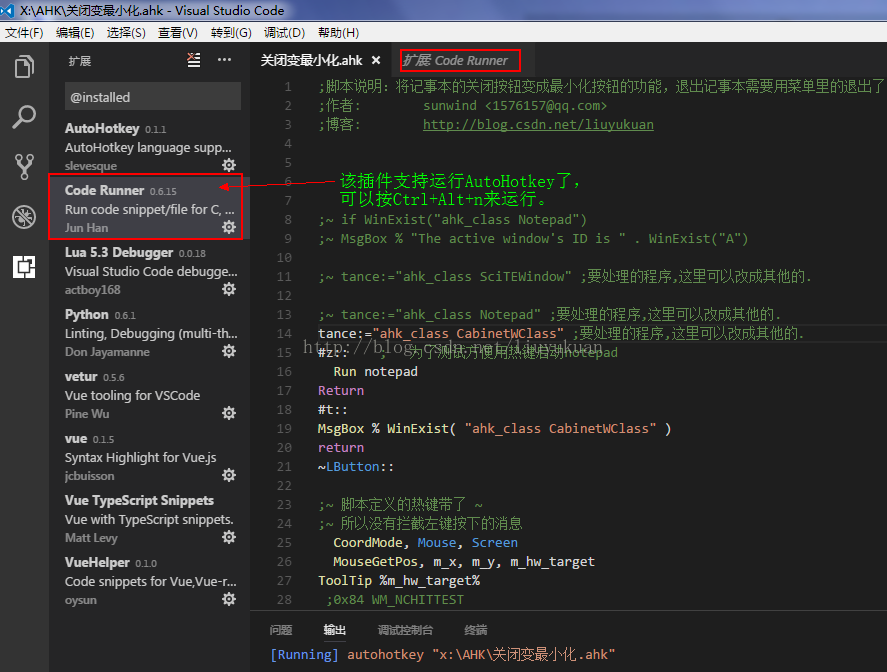Click the ';0x84 WM_NCHITTEST' comment line
This screenshot has width=887, height=672.
coord(395,600)
